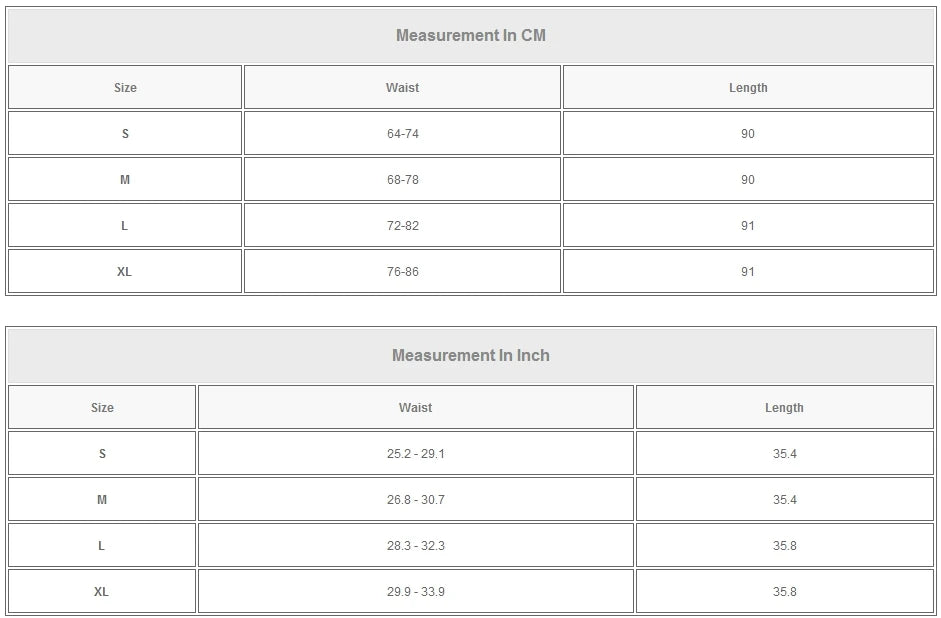This screenshot has height=618, width=941.
Task: Click the 68-78 waist cell
Action: [402, 180]
